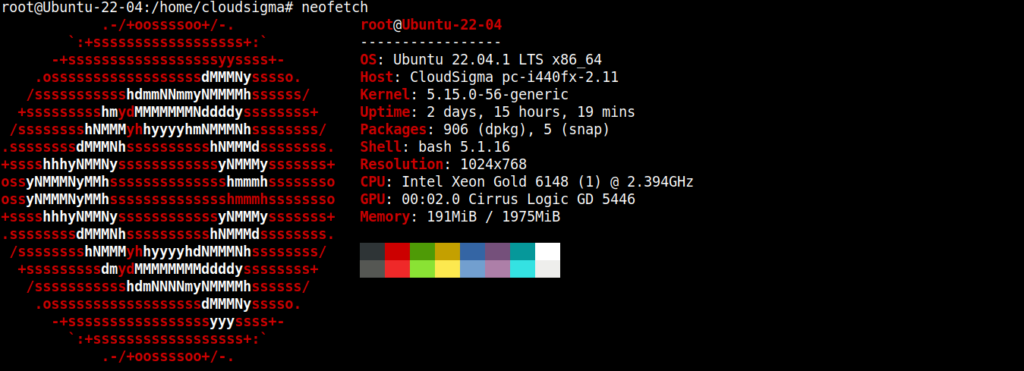
Task: Click the GPU Cirrus Logic line
Action: click(x=498, y=199)
